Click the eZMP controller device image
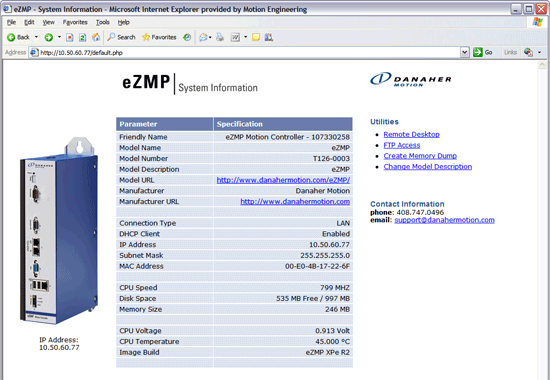Image resolution: width=550 pixels, height=380 pixels. (x=59, y=231)
